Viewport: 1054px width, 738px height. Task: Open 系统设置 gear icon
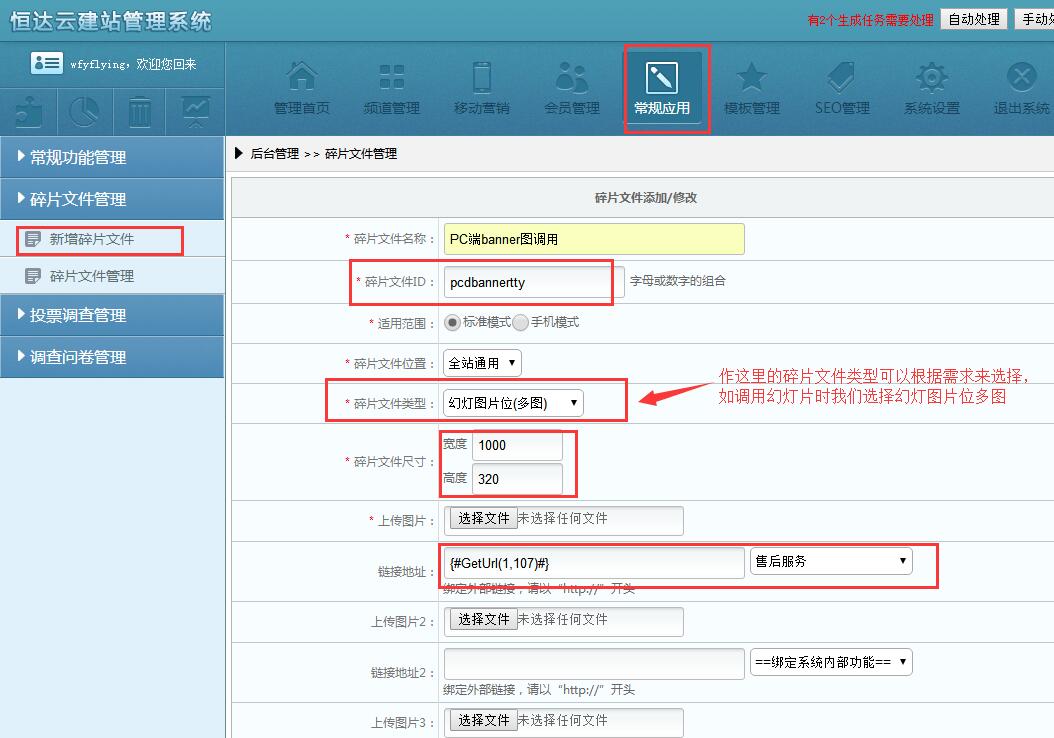click(x=931, y=87)
